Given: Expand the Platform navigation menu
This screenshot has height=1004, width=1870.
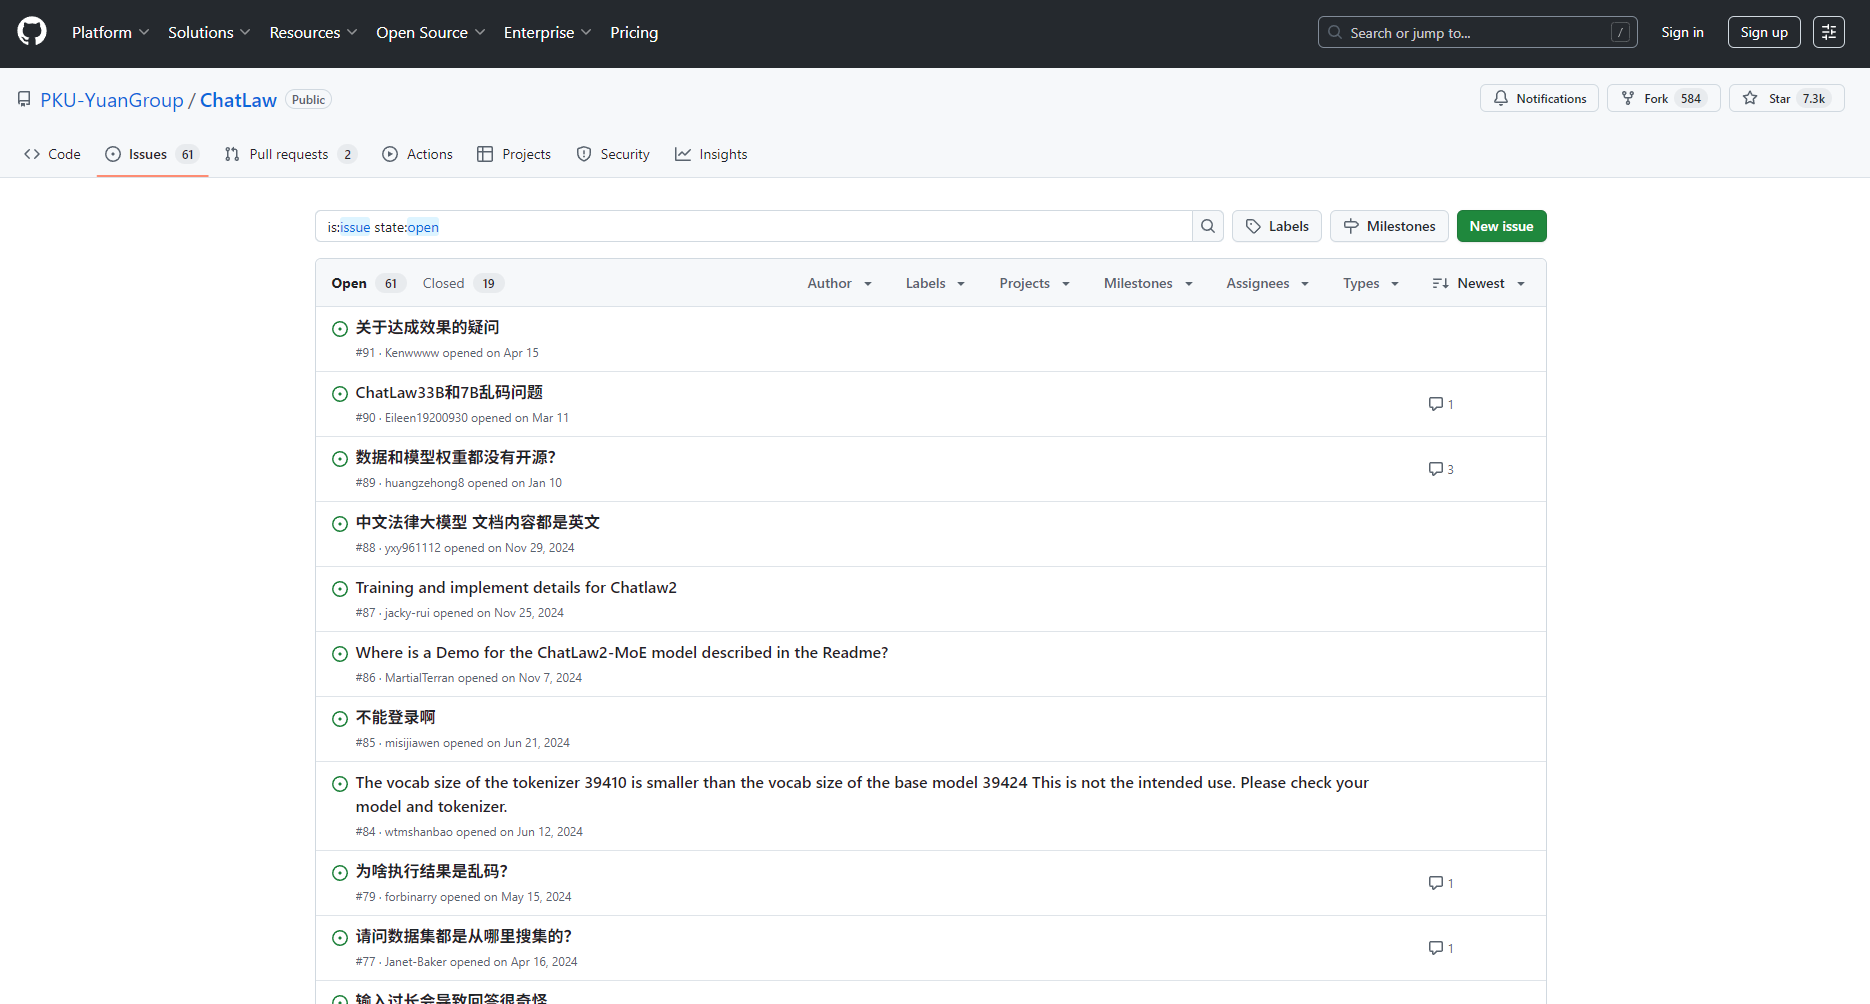Looking at the screenshot, I should coord(110,32).
